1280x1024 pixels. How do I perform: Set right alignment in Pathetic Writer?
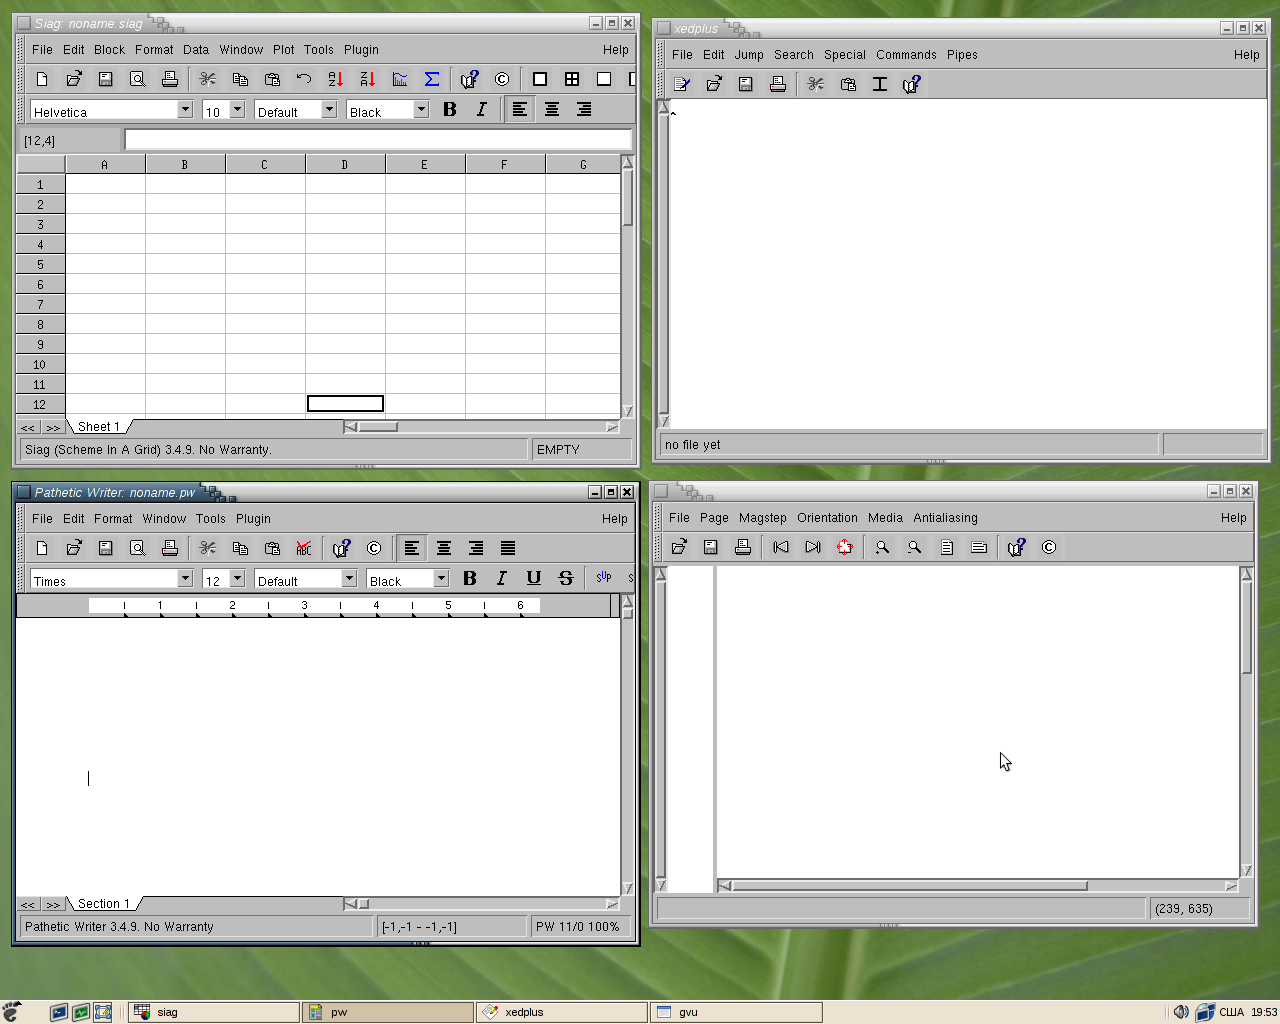click(476, 548)
